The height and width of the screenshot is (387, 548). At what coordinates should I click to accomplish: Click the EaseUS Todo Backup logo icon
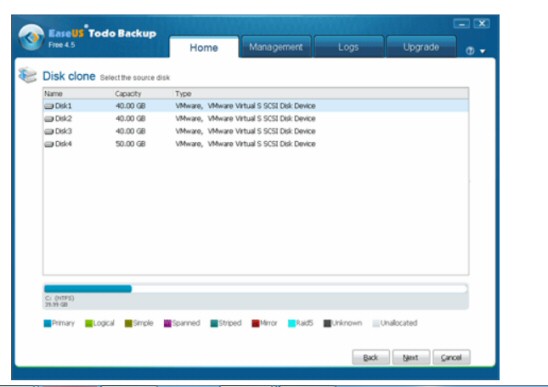coord(31,37)
